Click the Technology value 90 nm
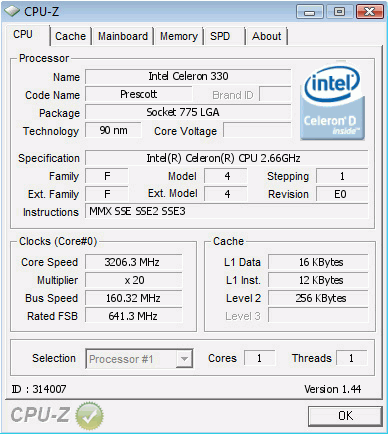 click(x=113, y=130)
